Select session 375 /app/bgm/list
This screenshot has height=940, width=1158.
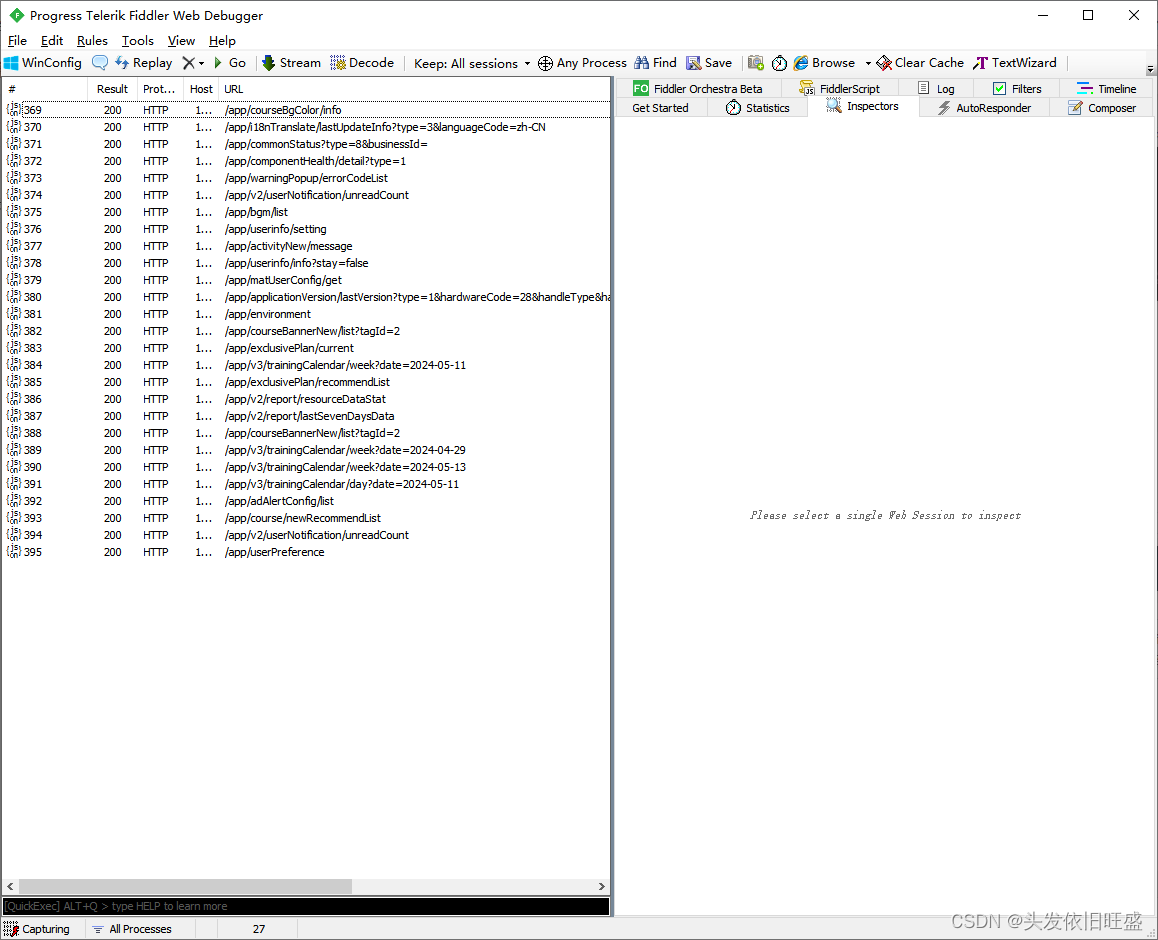click(306, 212)
